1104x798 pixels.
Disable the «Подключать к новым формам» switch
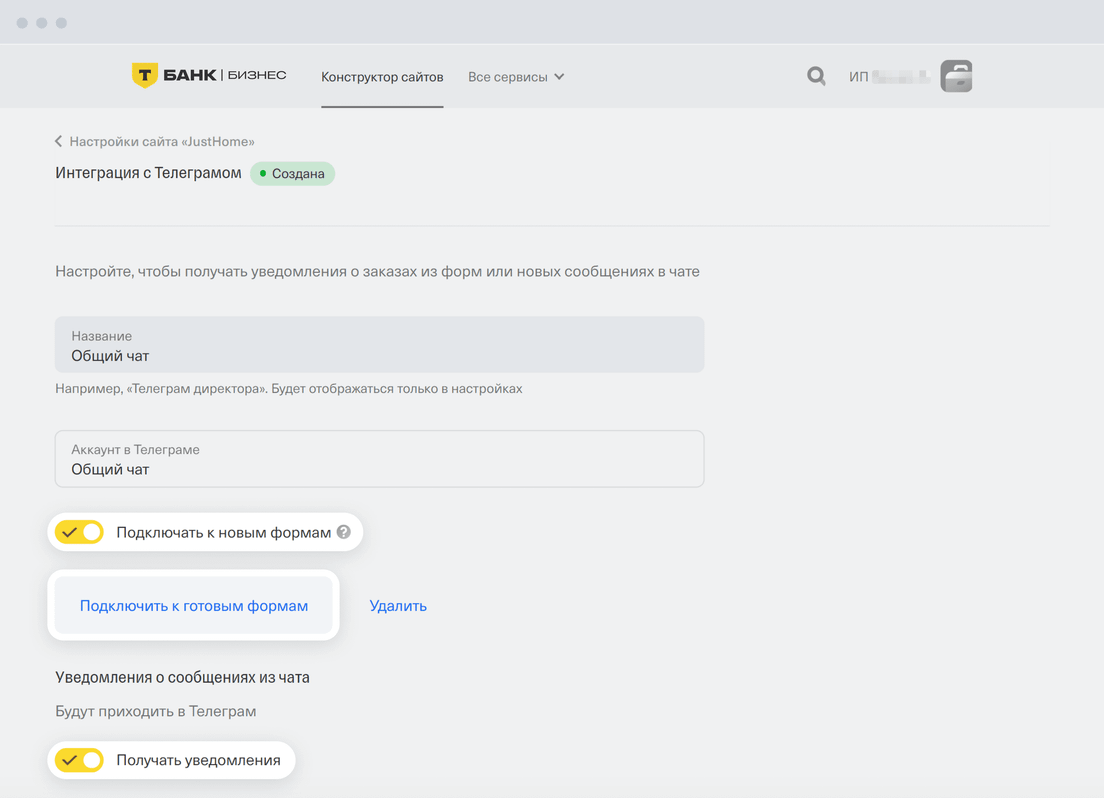click(x=79, y=532)
